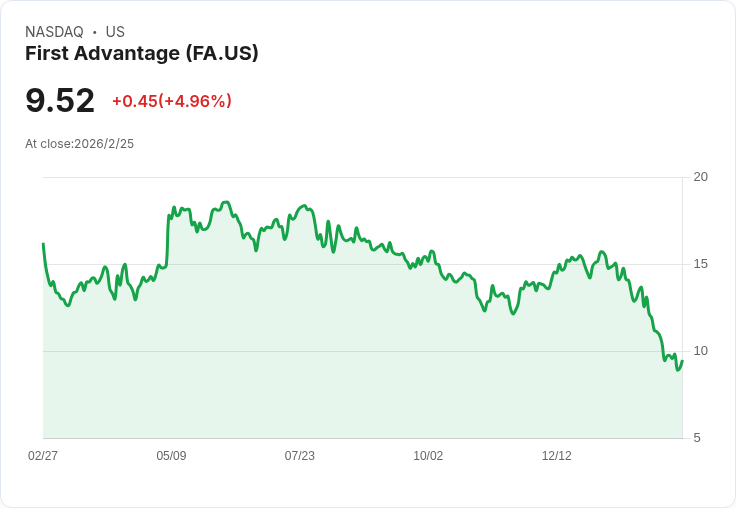Viewport: 736px width, 508px height.
Task: Select the US market label
Action: click(x=115, y=32)
